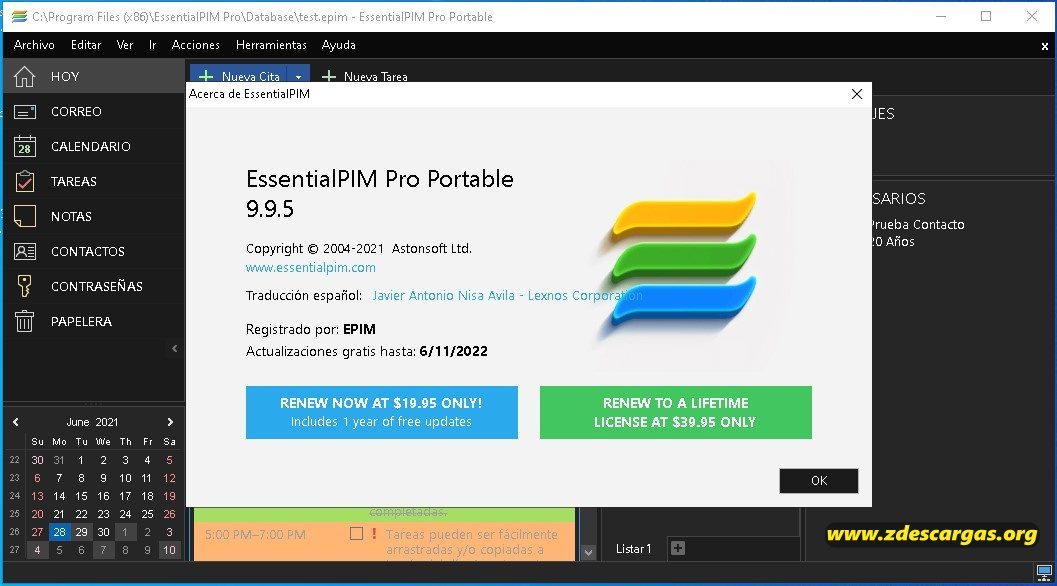
Task: Click the plus icon next to Listar 1
Action: (677, 548)
